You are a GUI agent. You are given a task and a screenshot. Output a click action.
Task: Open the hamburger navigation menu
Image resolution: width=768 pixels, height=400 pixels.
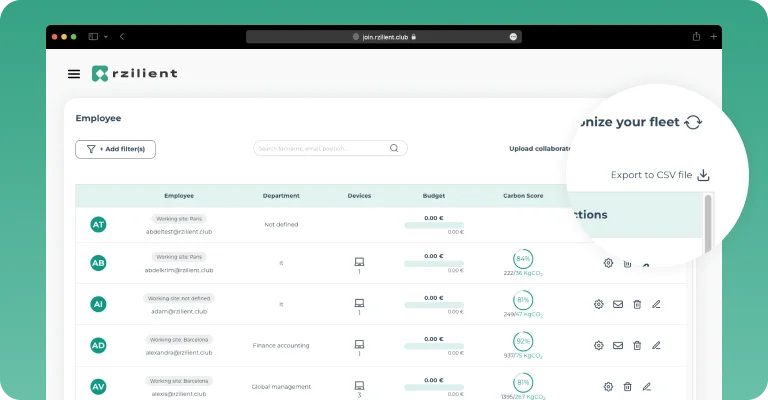coord(74,74)
